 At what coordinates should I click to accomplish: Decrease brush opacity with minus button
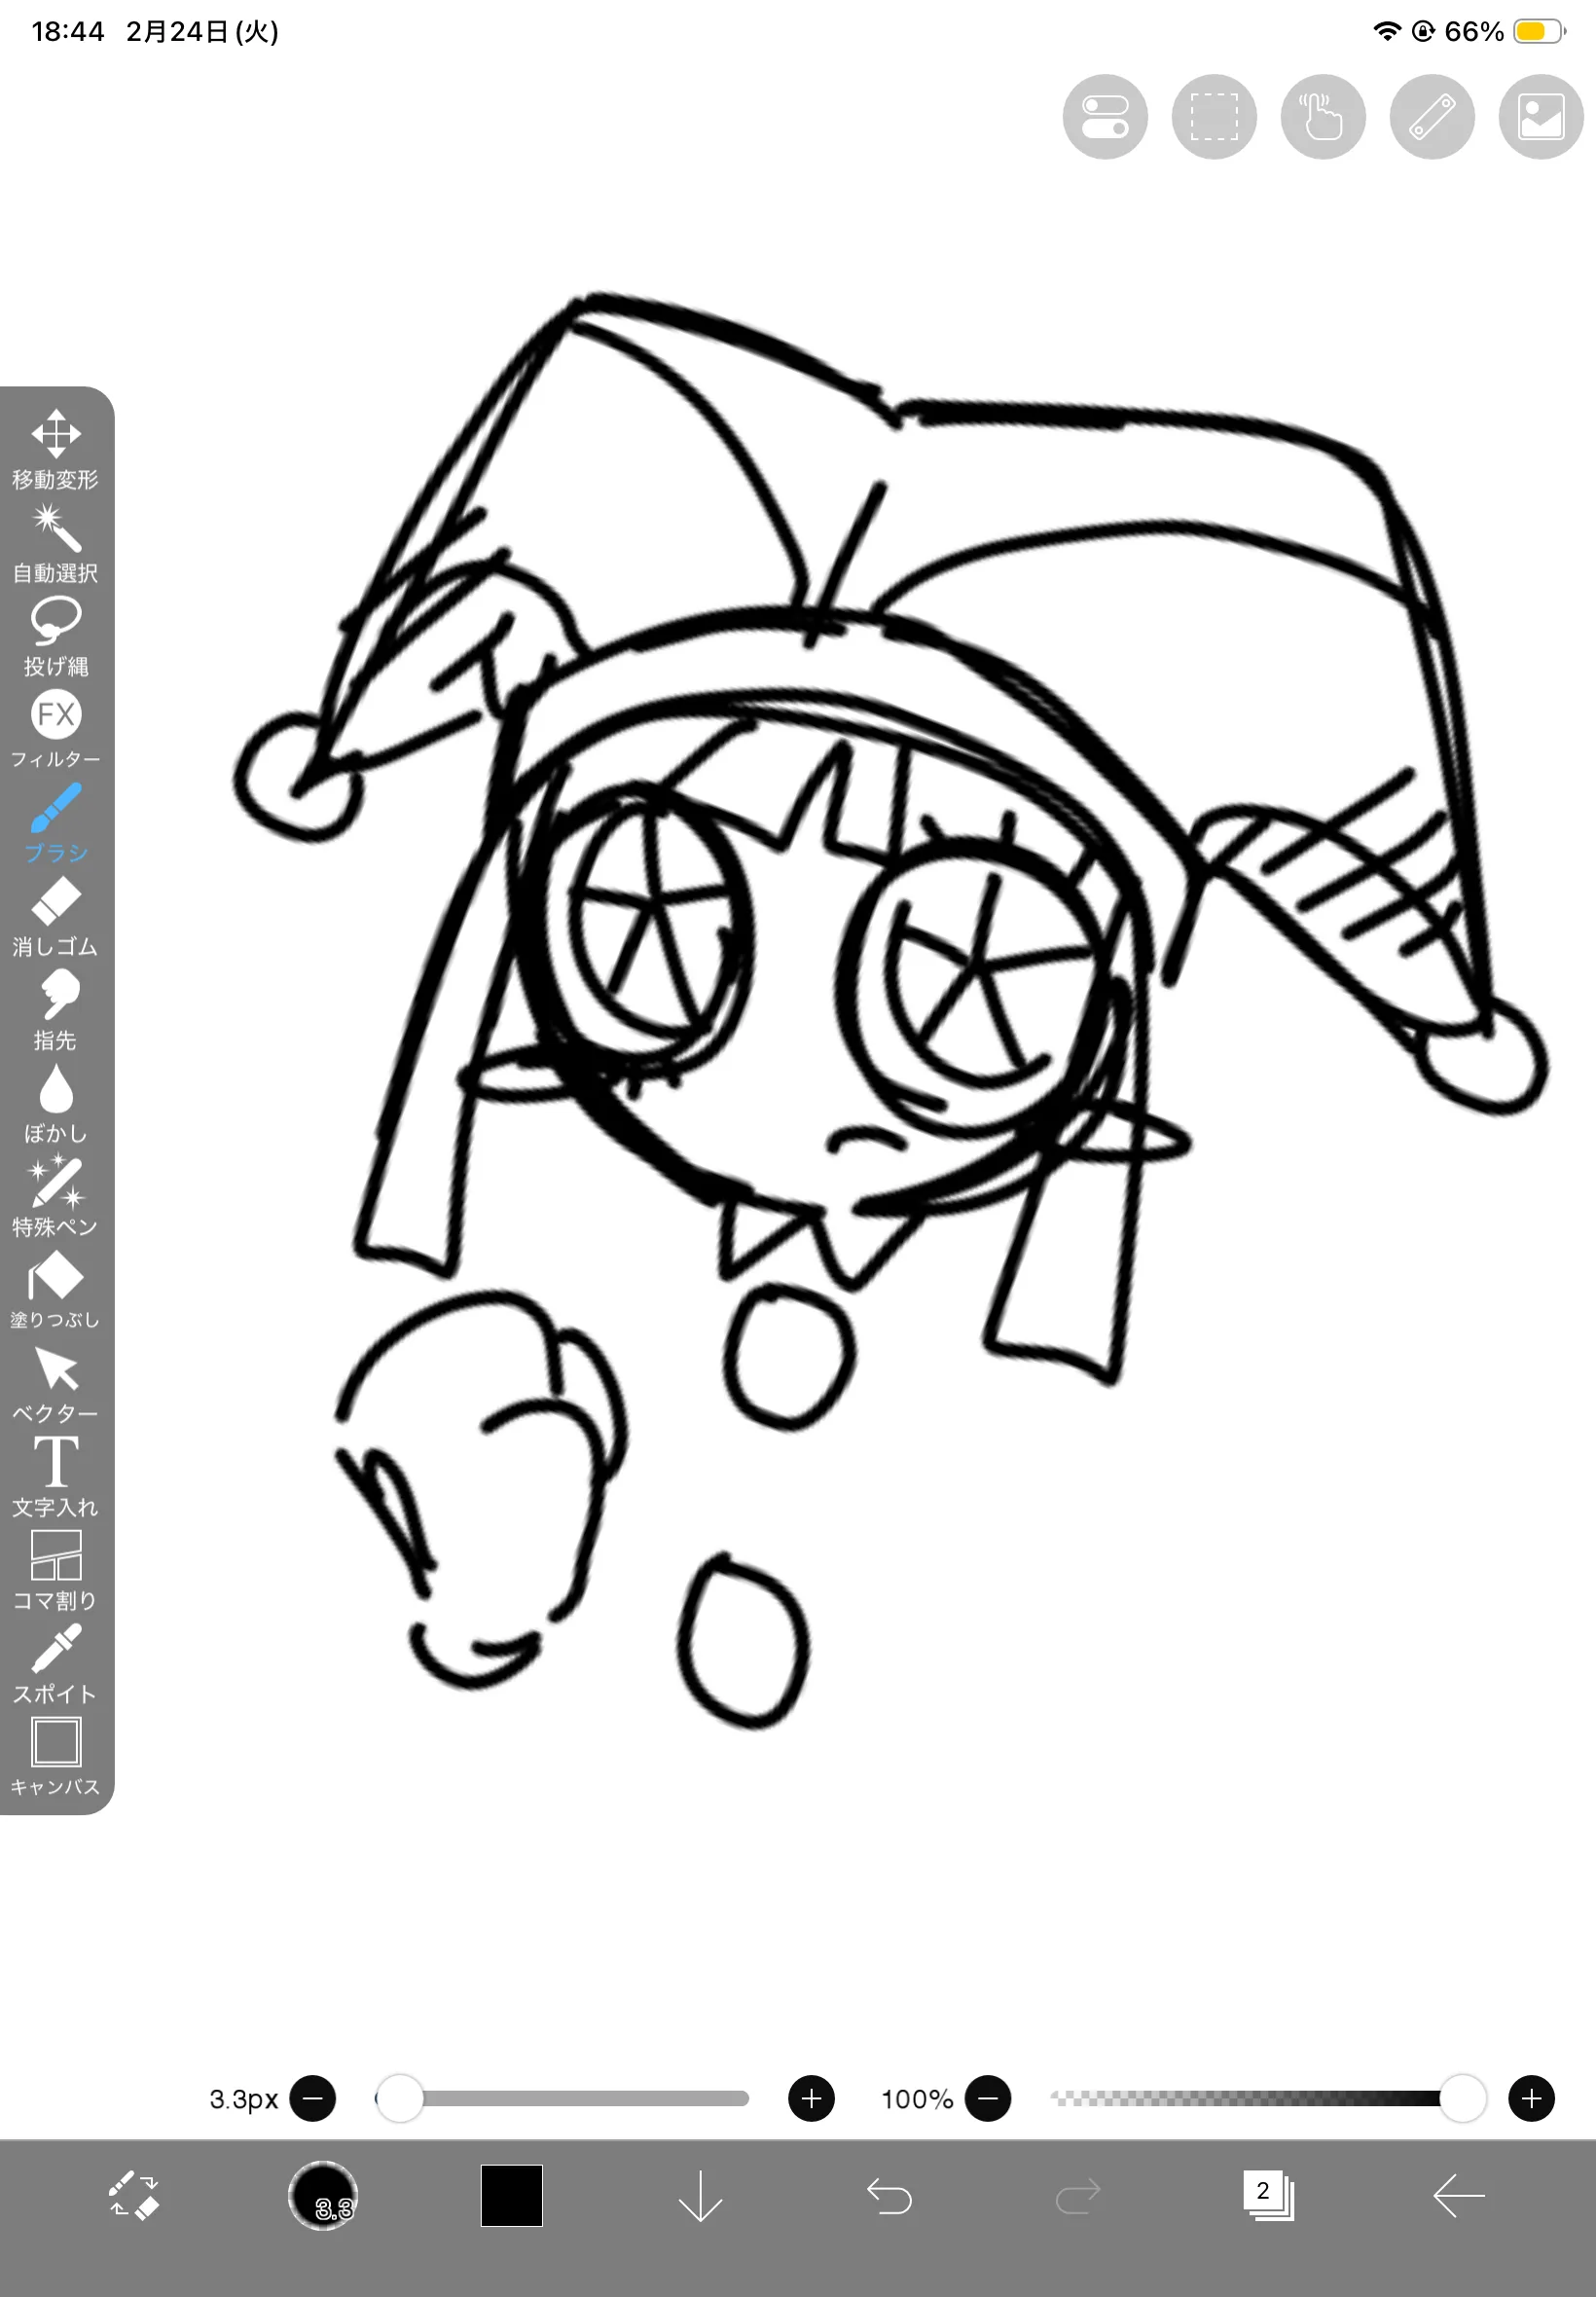click(x=988, y=2098)
